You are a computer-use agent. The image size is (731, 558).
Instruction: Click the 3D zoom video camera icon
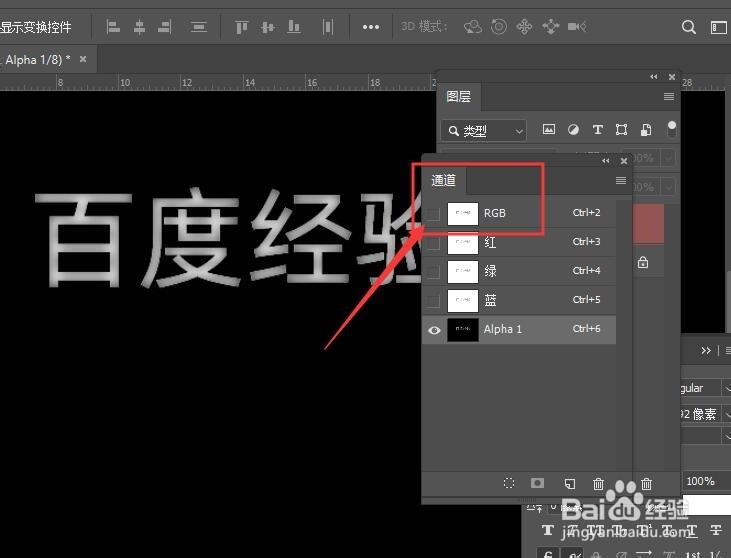(577, 27)
